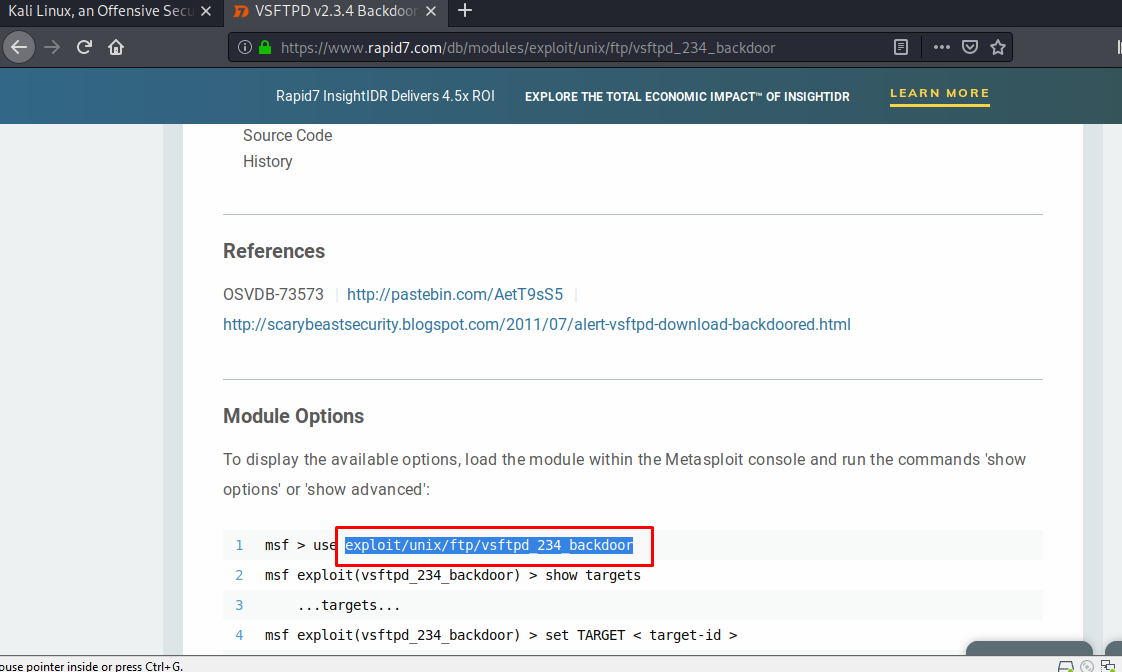Open a new tab with plus button
Viewport: 1122px width, 672px height.
pos(464,11)
